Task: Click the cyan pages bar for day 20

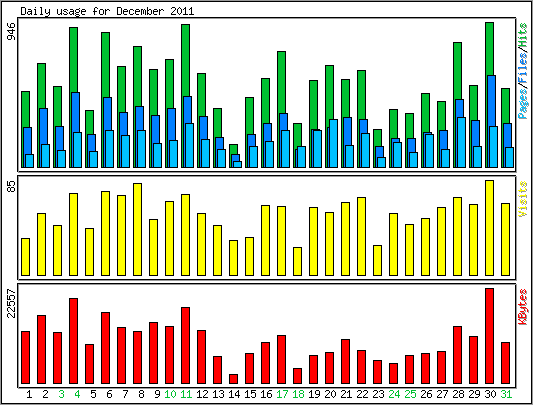Action: click(333, 144)
